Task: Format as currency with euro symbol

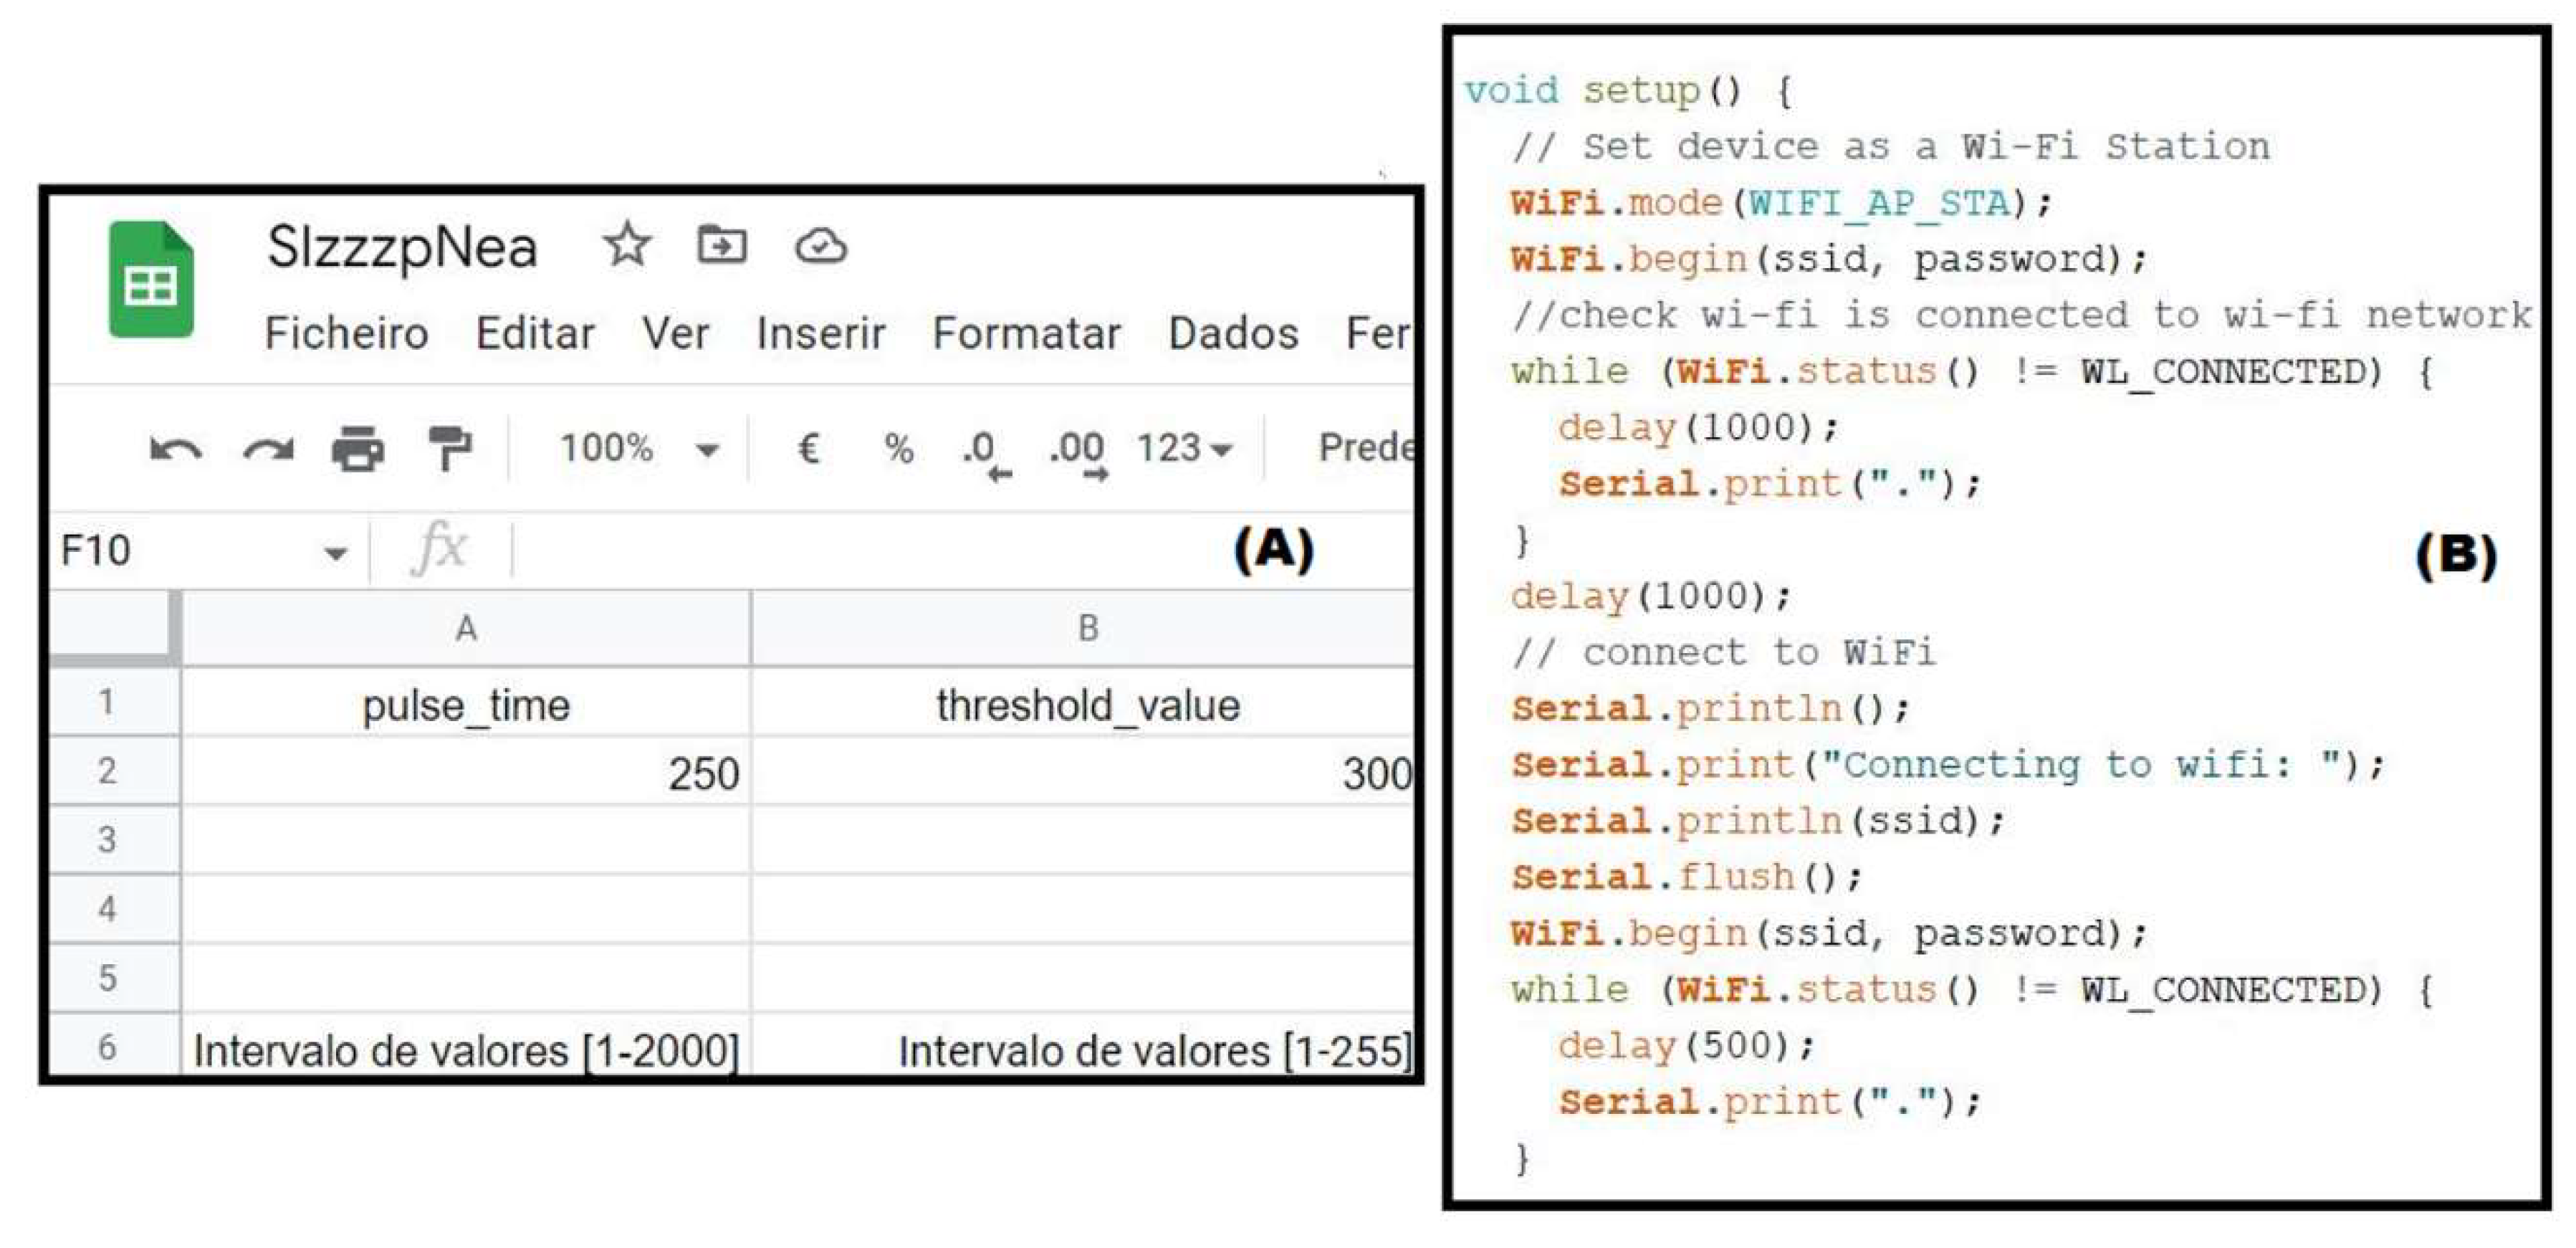Action: [808, 448]
